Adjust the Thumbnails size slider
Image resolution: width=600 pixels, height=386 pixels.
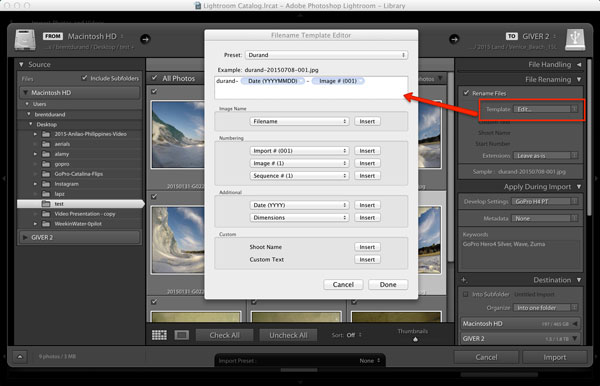(416, 339)
